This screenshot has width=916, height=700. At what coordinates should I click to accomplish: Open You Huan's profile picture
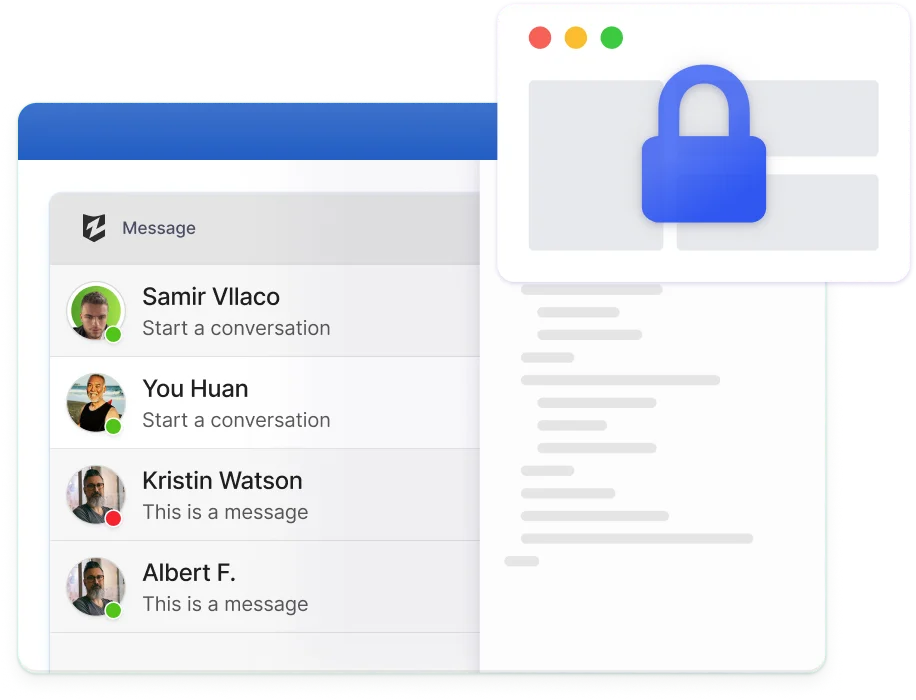tap(96, 403)
